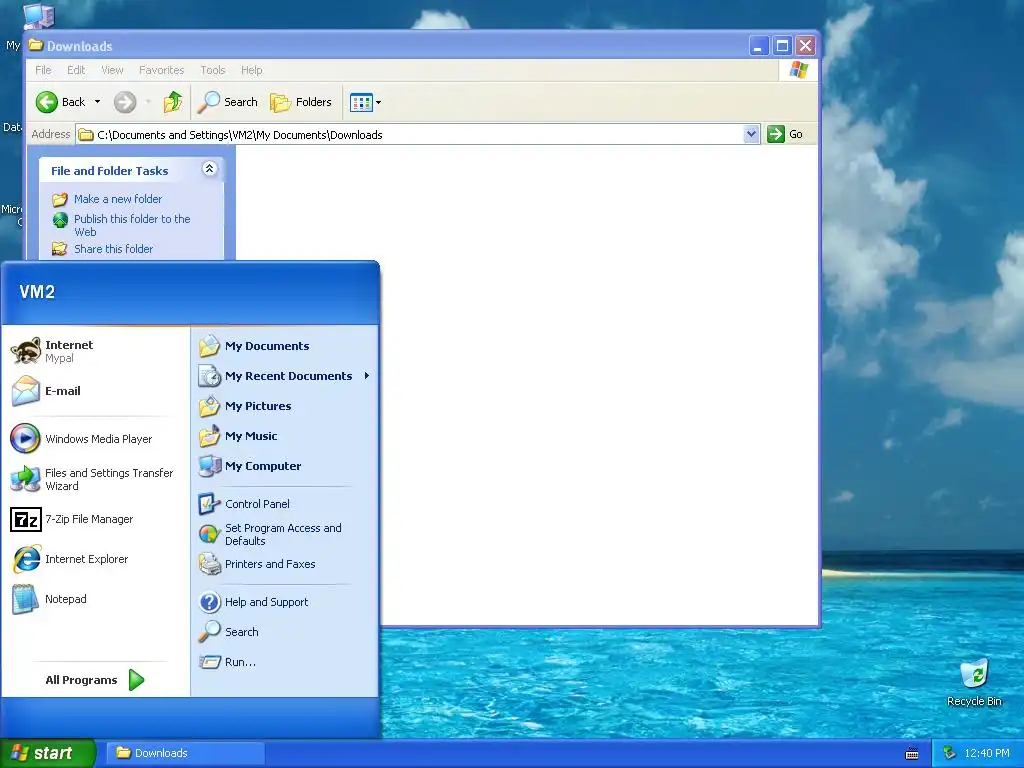
Task: Click the Go button beside address bar
Action: tap(786, 134)
